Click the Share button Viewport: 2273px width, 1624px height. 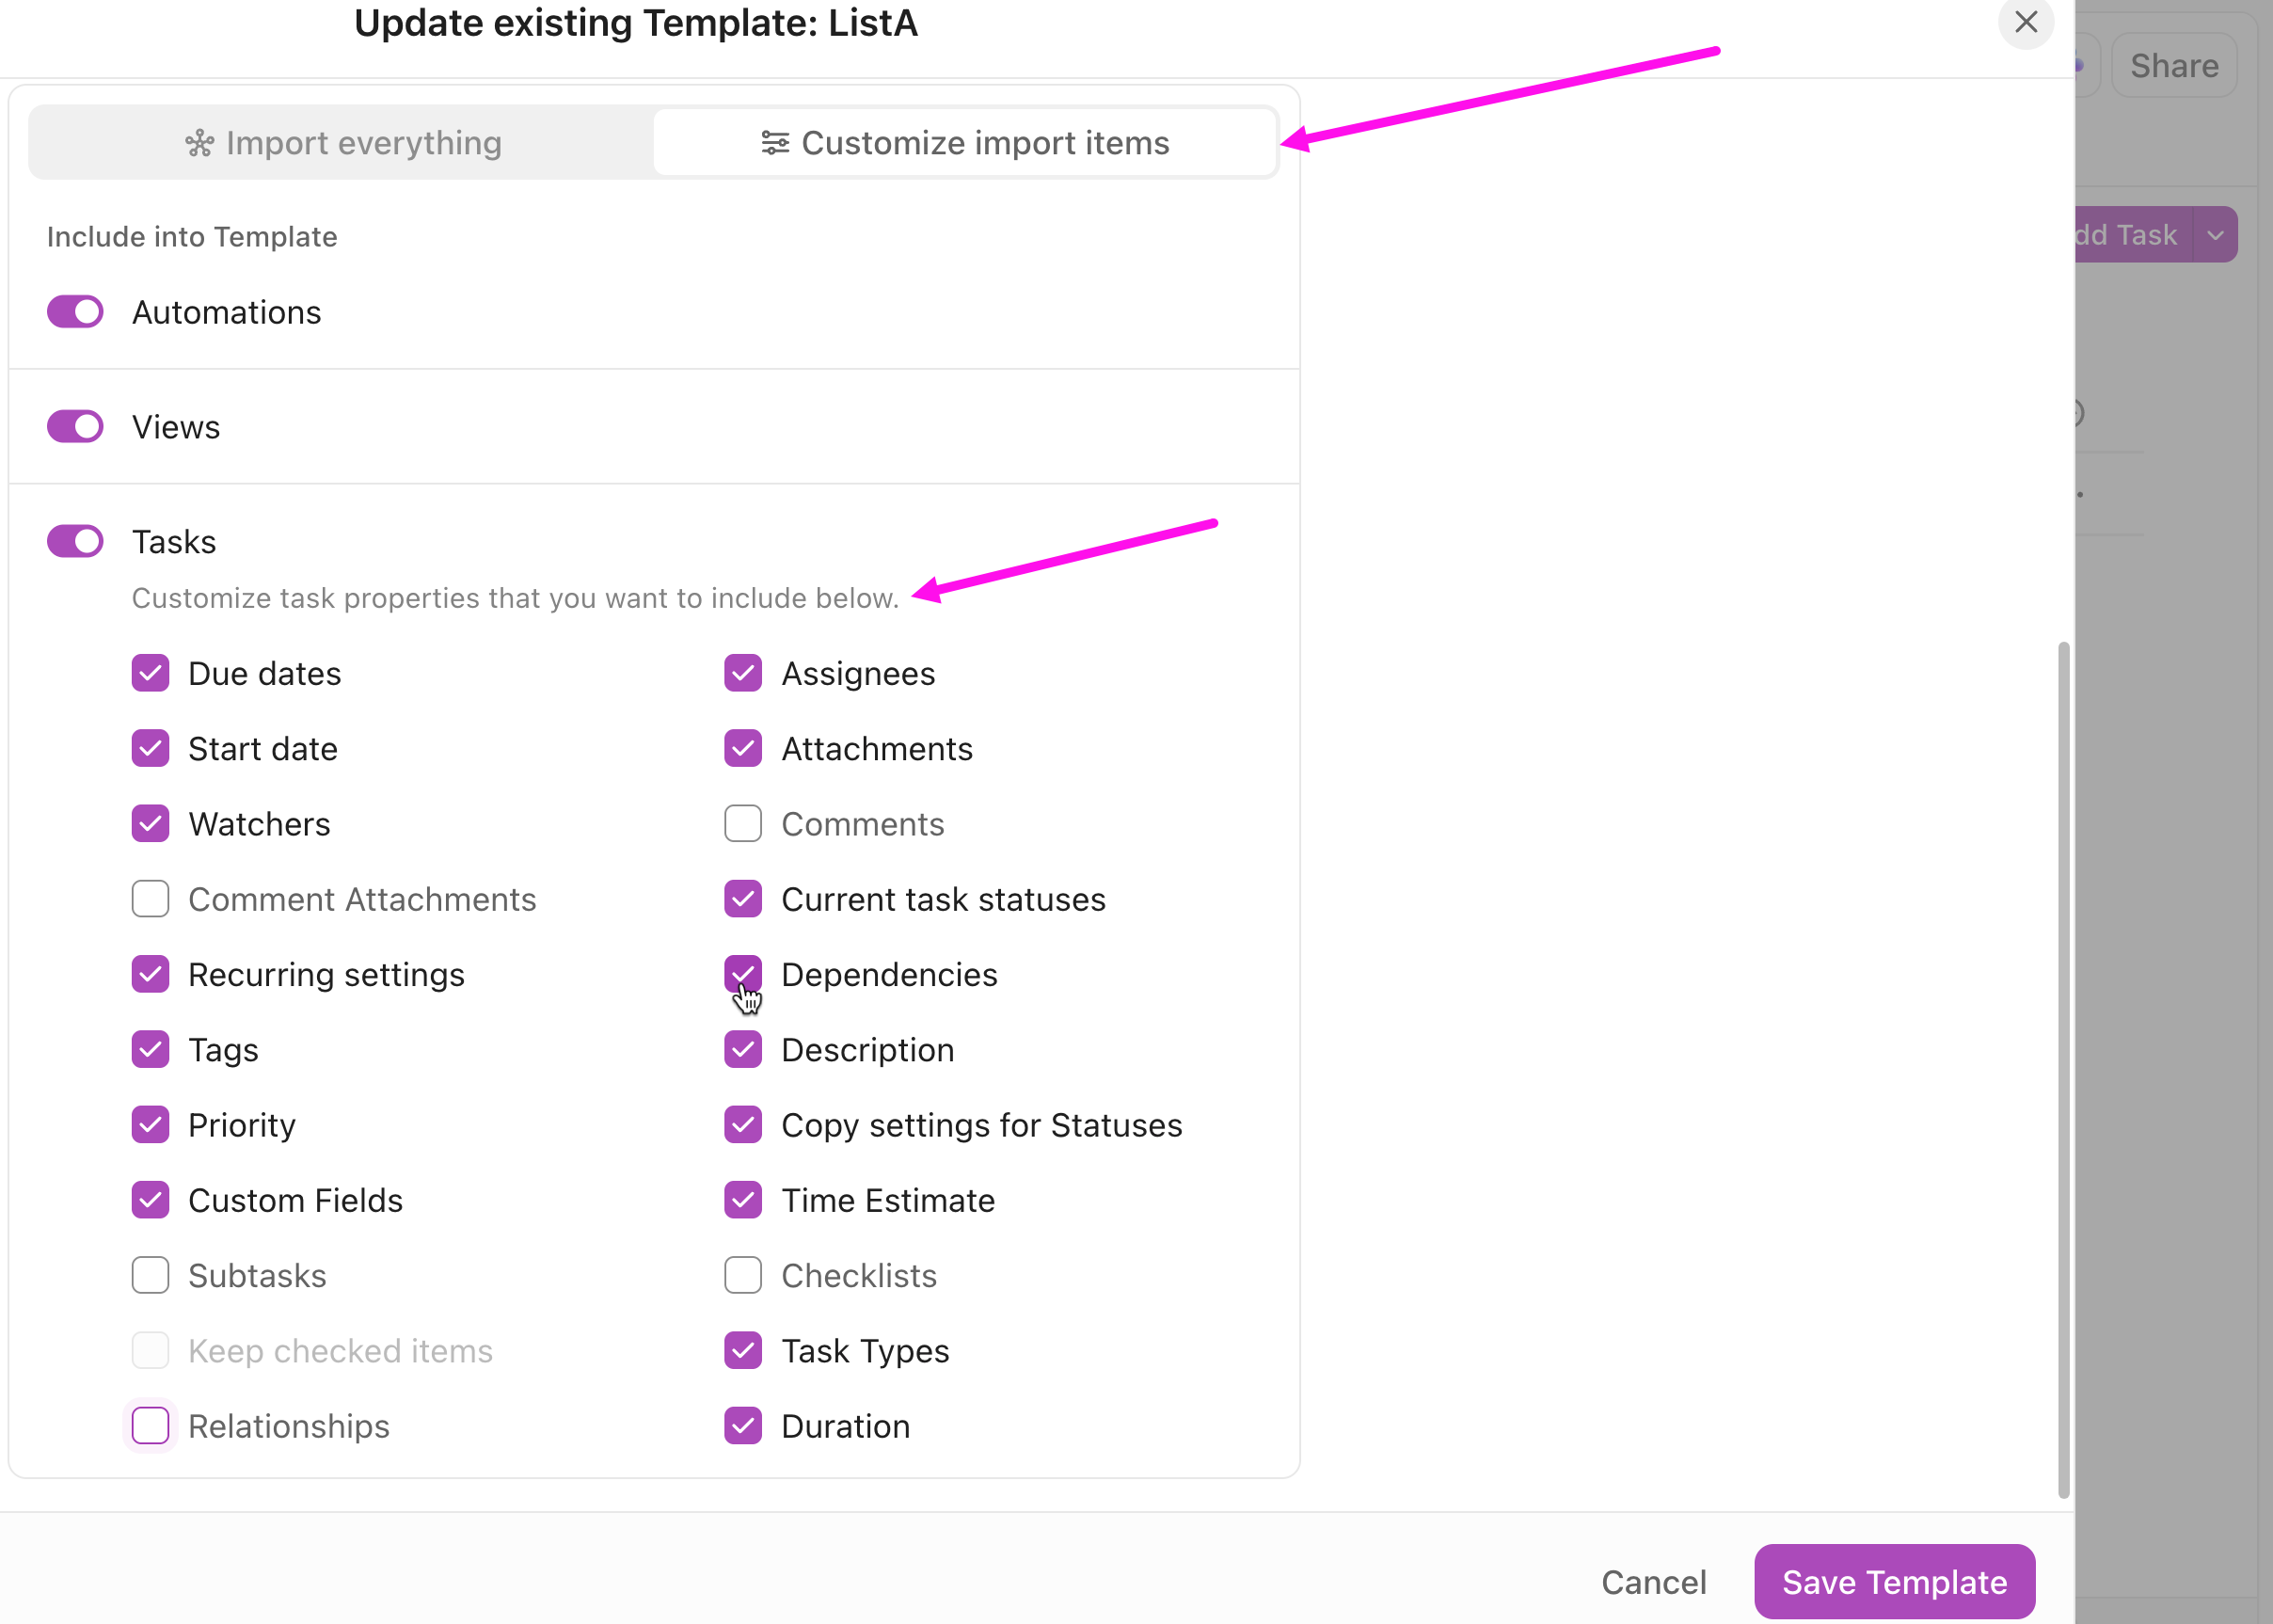tap(2174, 65)
